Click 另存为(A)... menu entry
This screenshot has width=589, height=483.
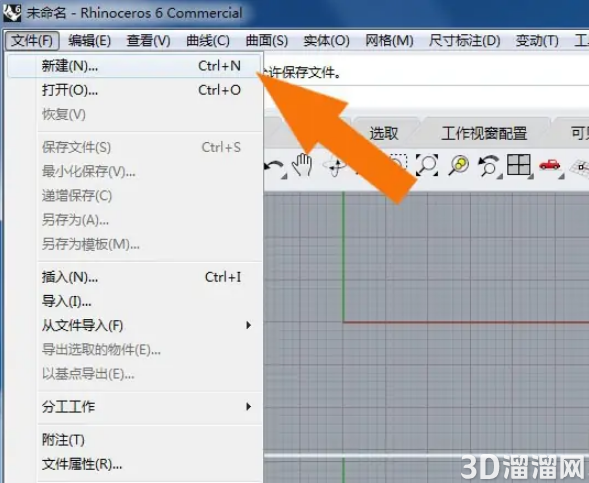click(134, 220)
